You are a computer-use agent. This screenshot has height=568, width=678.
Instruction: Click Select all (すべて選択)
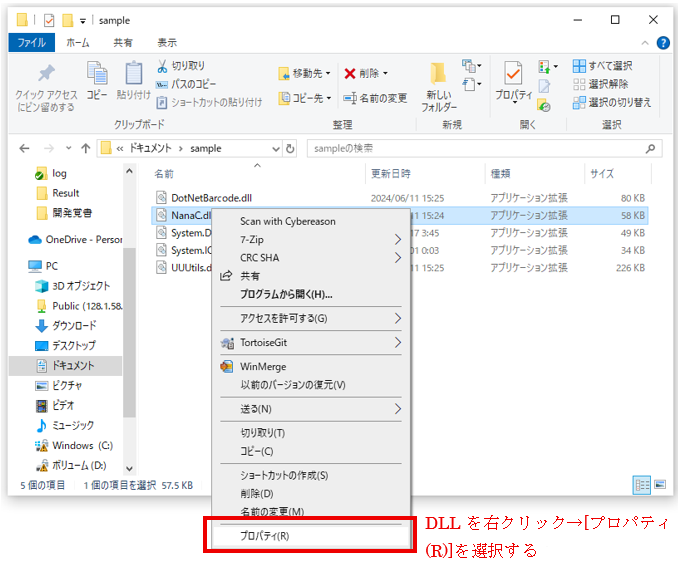tap(602, 66)
